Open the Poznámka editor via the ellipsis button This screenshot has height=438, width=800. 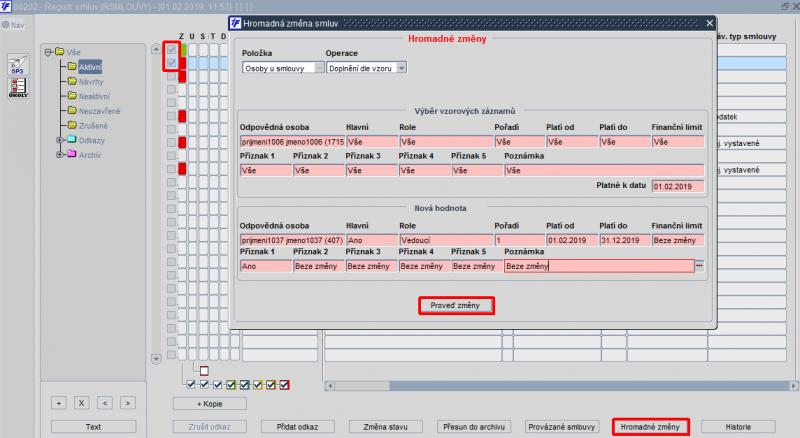699,265
